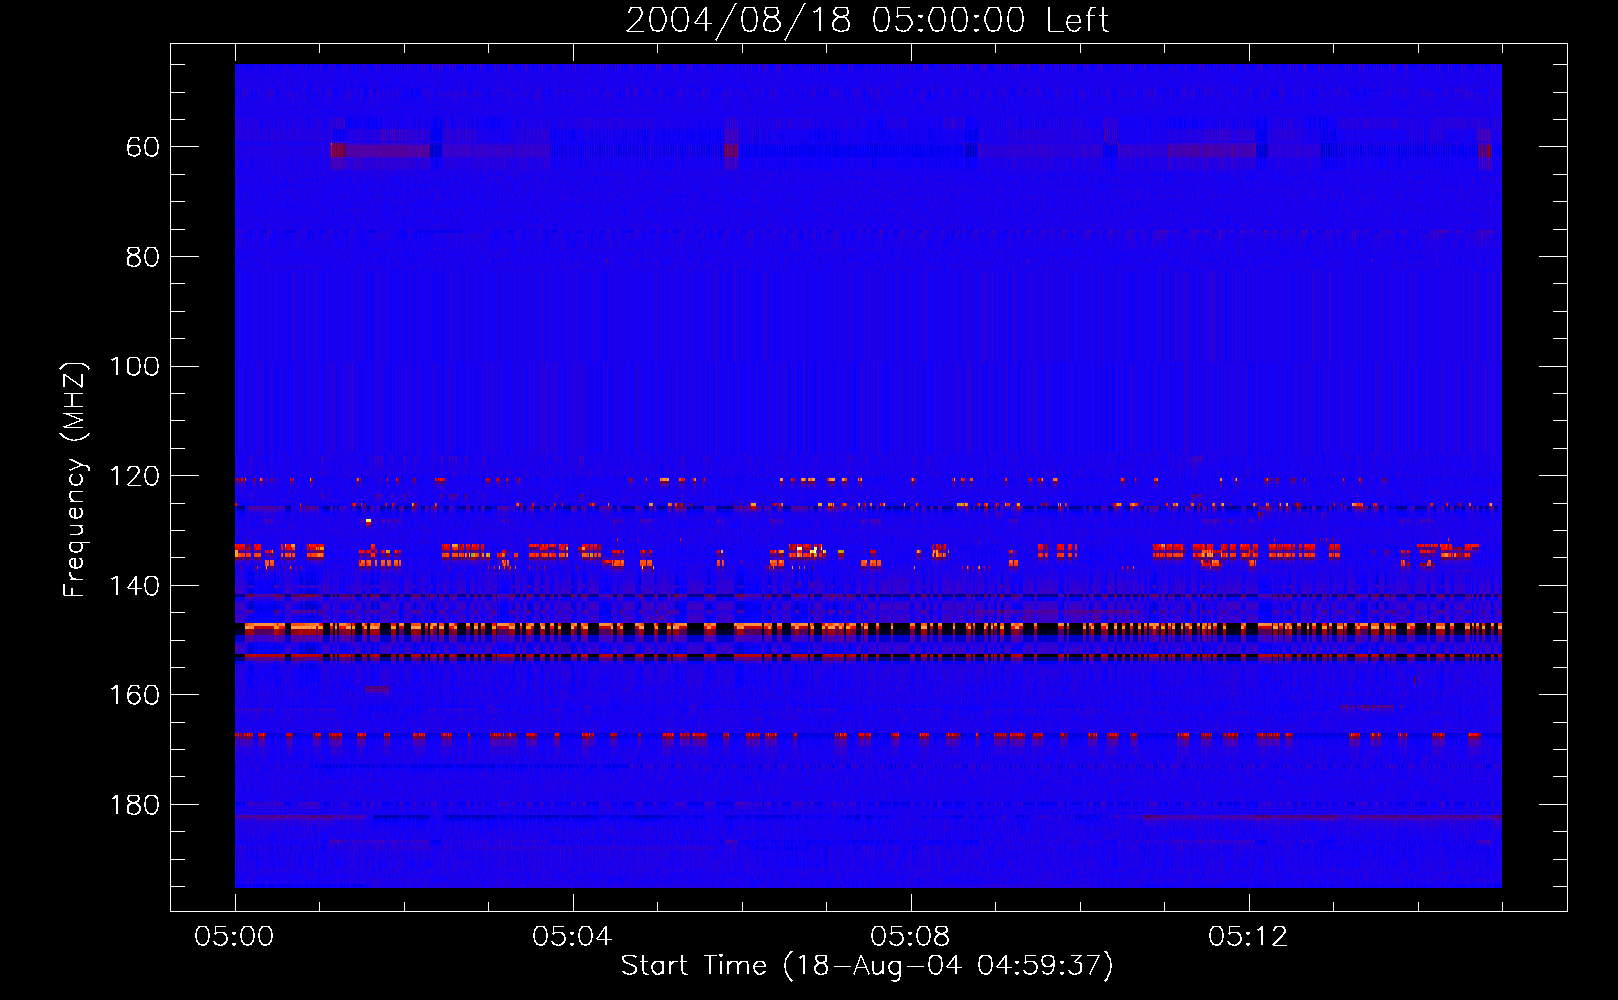Select the 140 frequency axis label
Screen dimensions: 1618x1000
coord(134,586)
